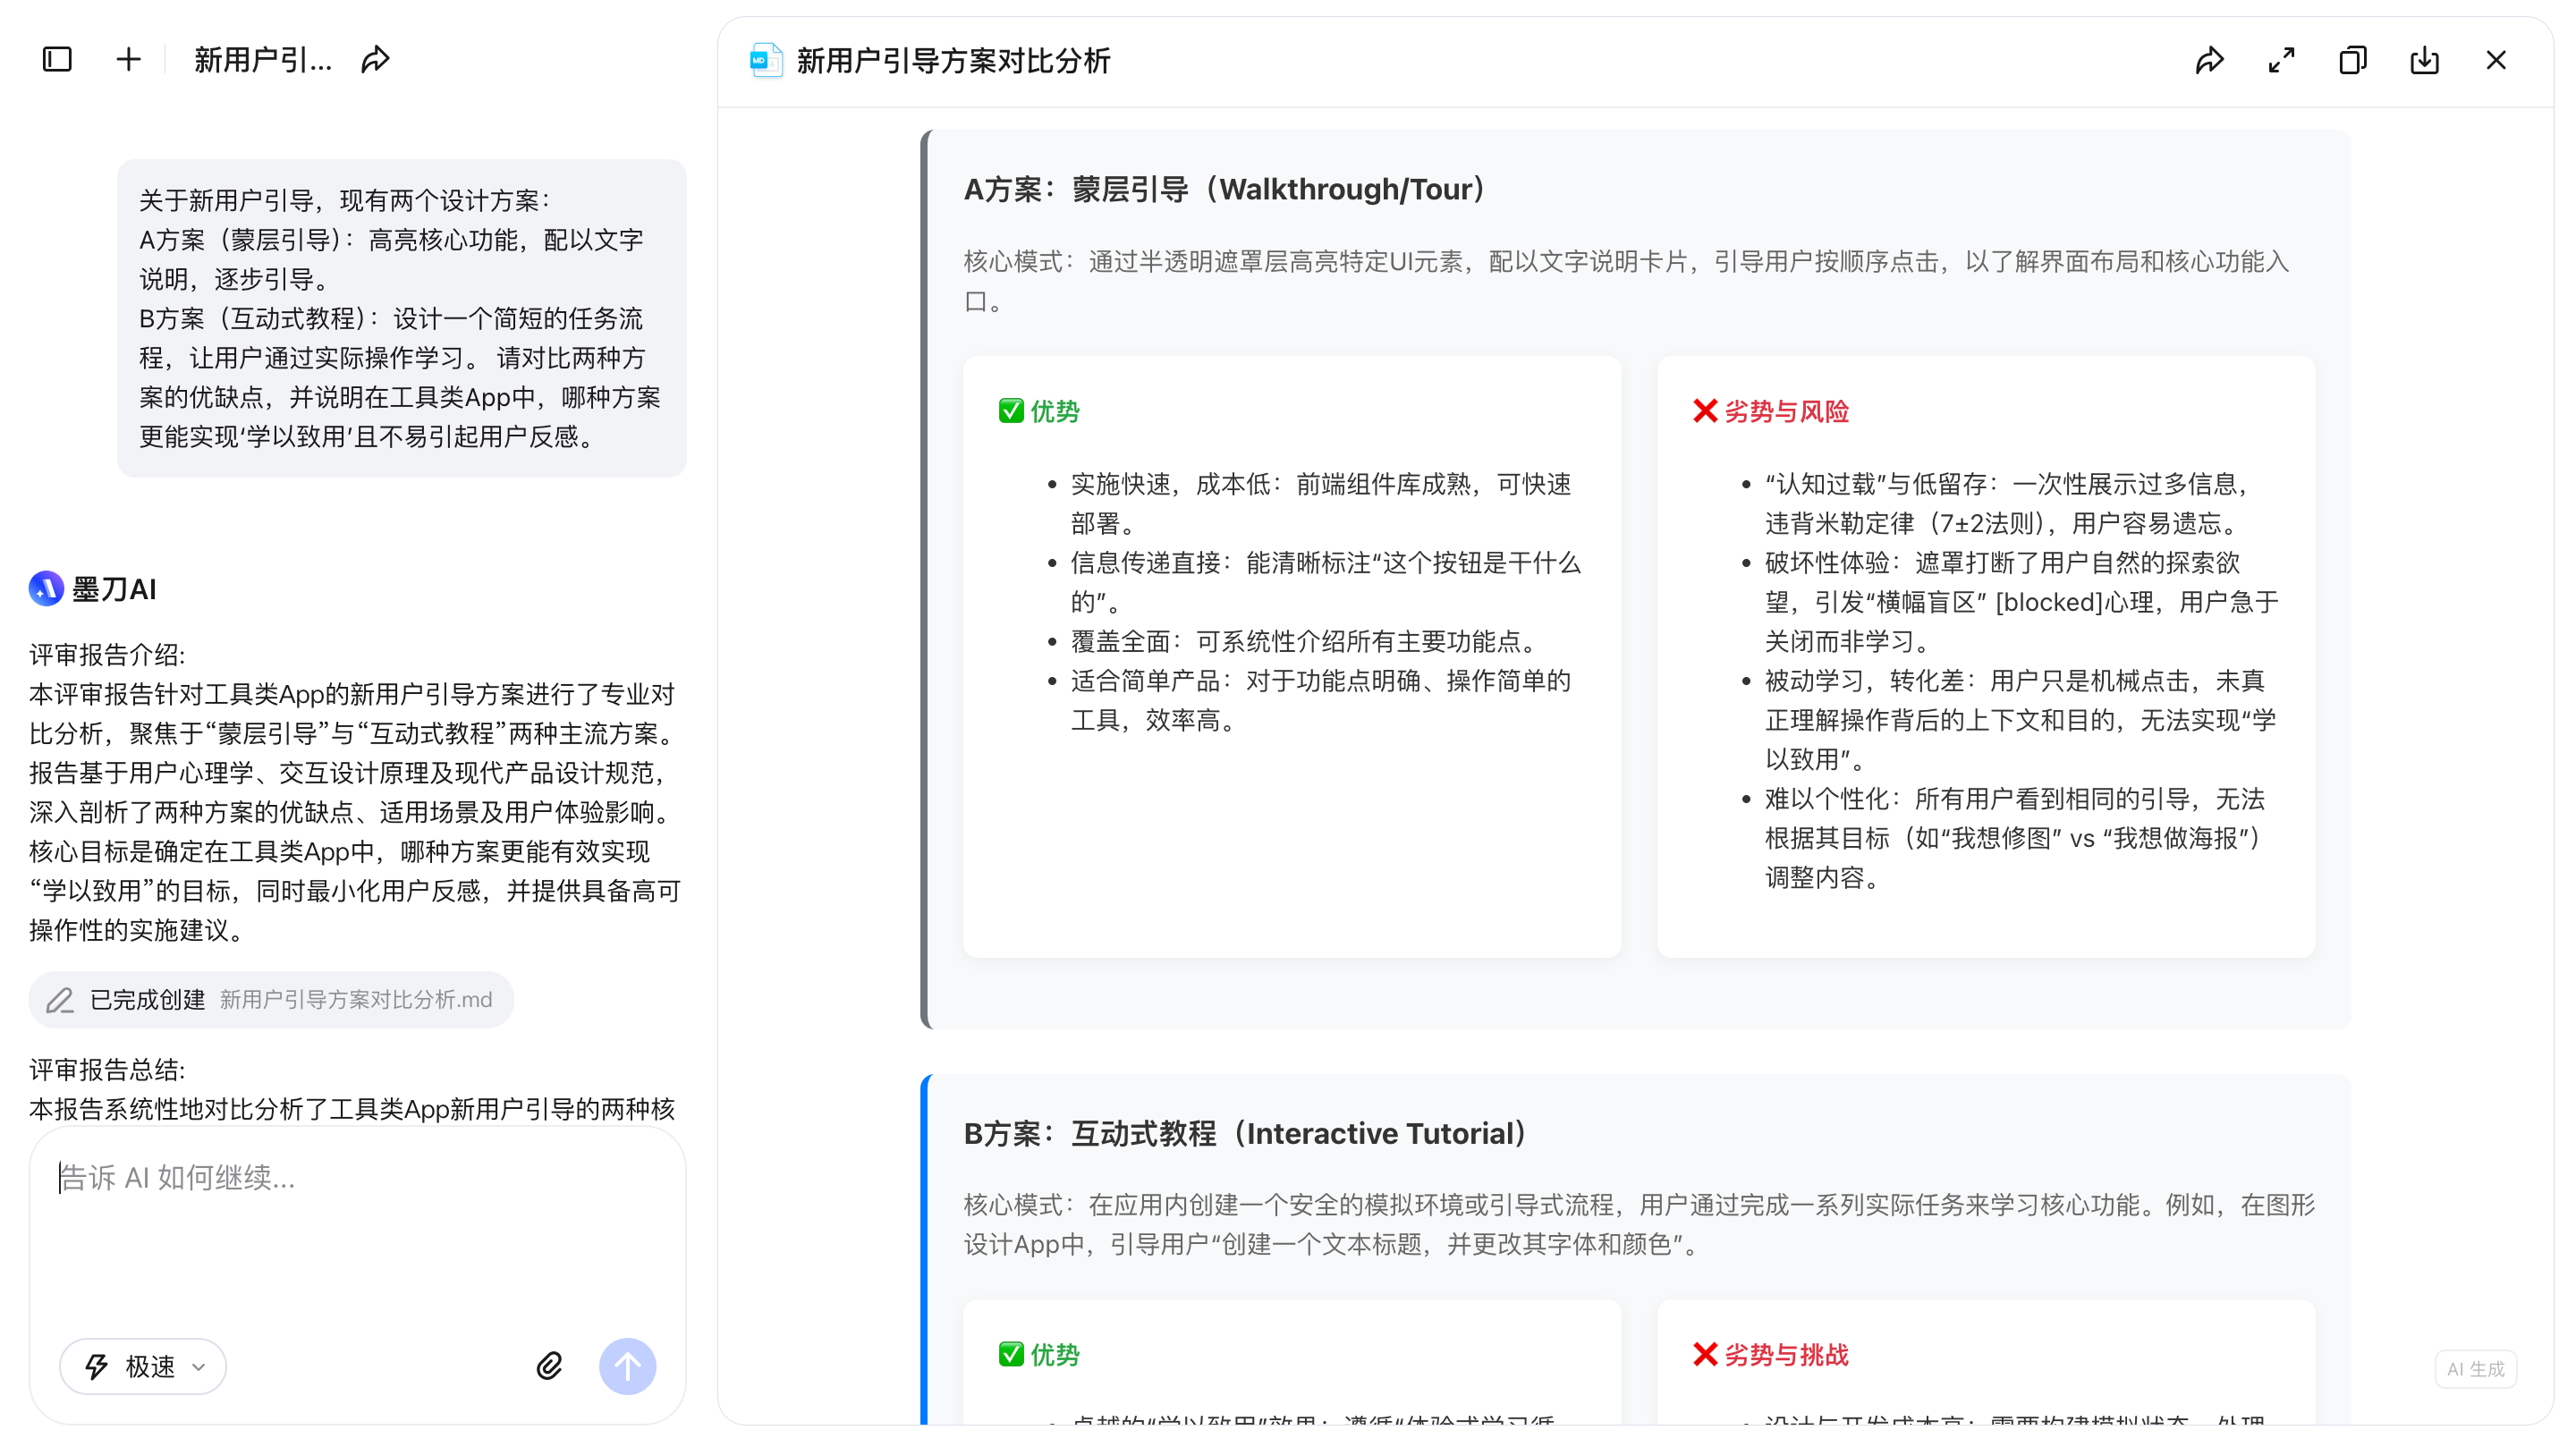Copy the document content icon
The image size is (2576, 1447).
[x=2353, y=61]
